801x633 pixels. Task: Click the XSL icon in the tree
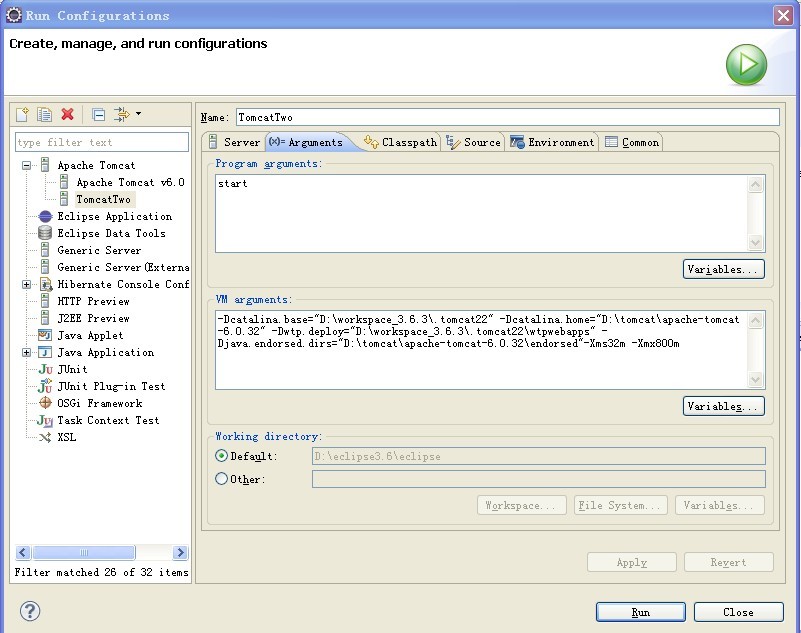(45, 437)
